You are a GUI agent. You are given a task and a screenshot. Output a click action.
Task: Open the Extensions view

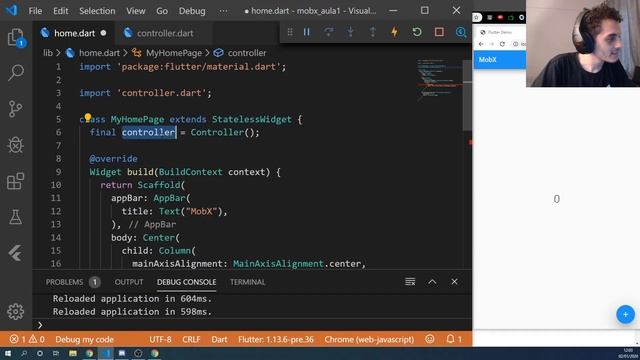coord(16,181)
